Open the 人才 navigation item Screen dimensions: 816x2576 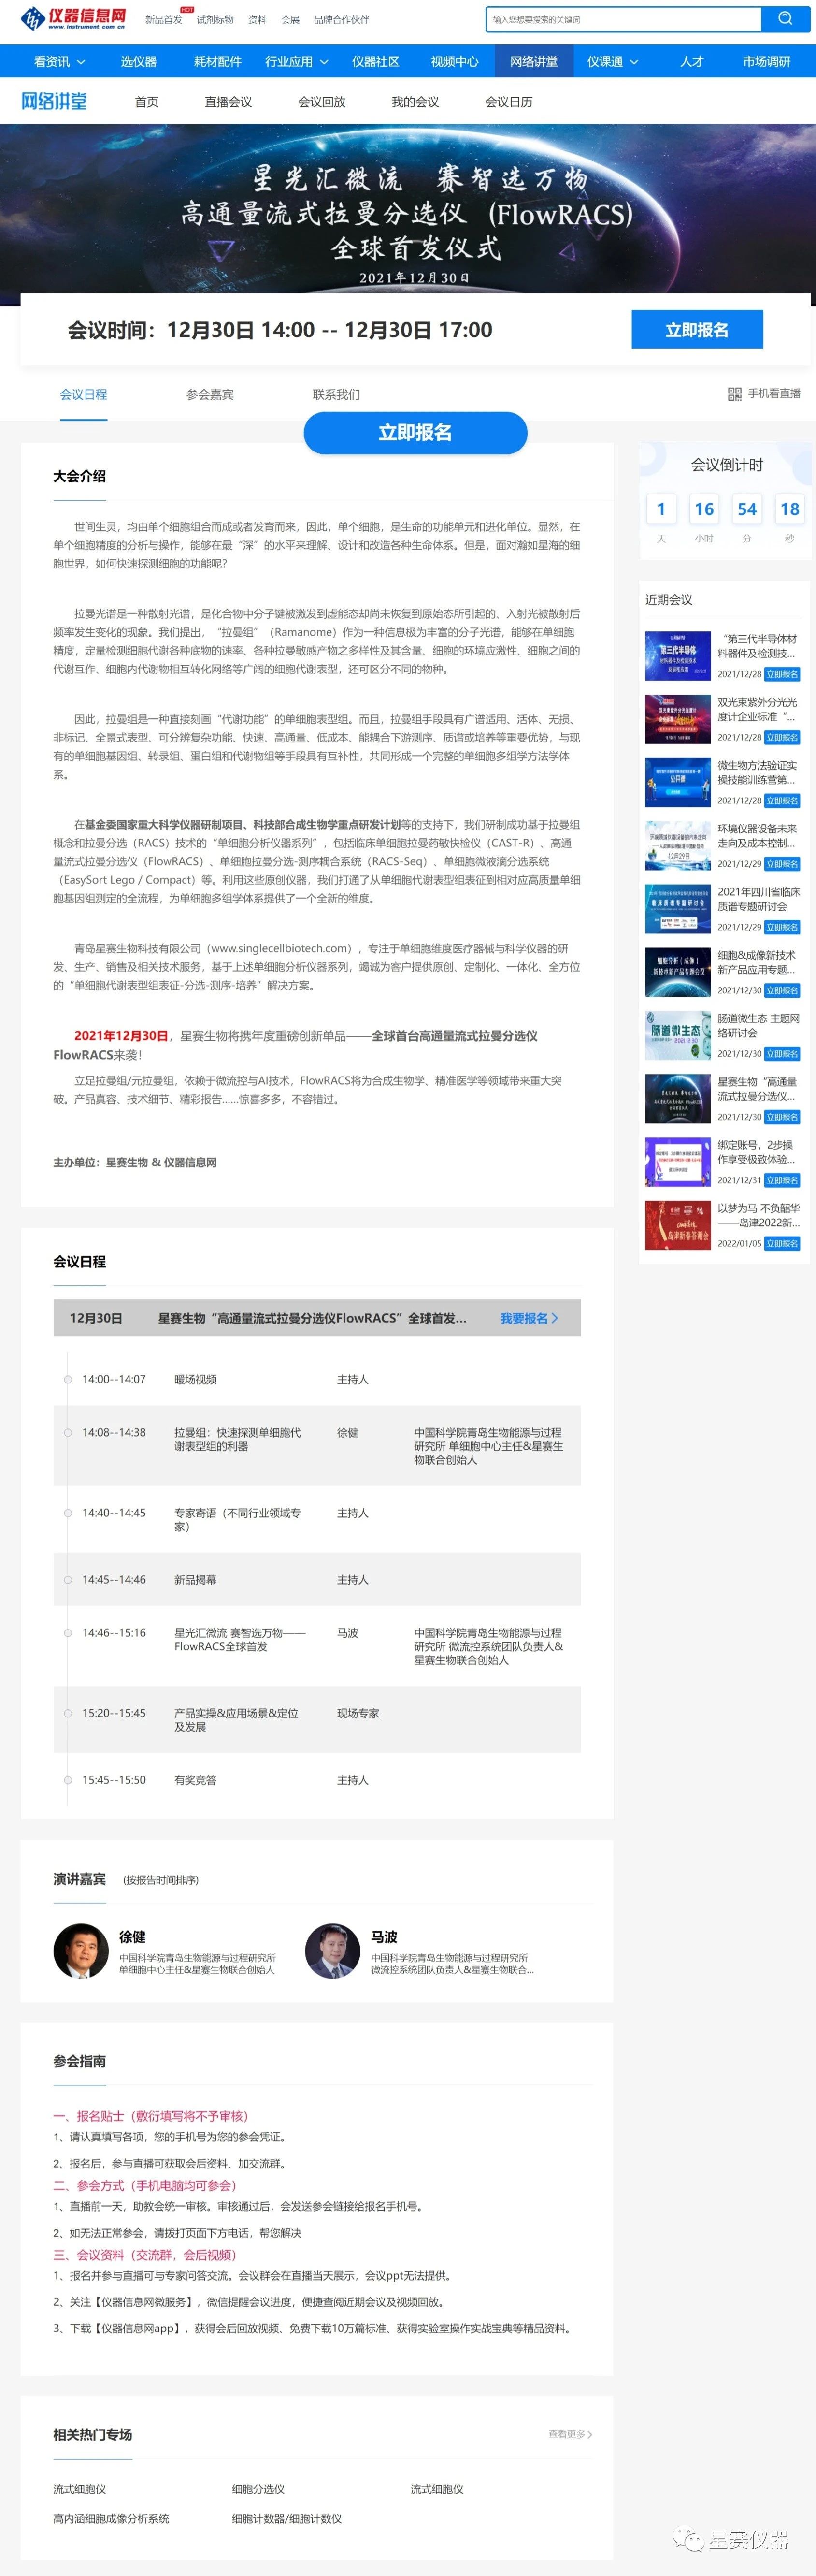point(692,61)
